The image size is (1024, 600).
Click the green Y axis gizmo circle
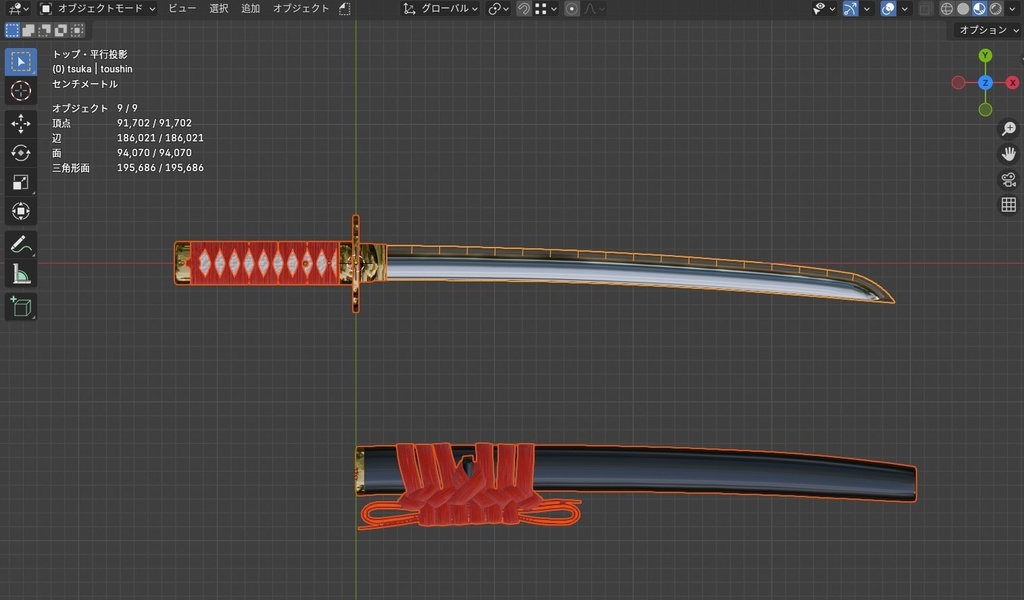[x=985, y=55]
